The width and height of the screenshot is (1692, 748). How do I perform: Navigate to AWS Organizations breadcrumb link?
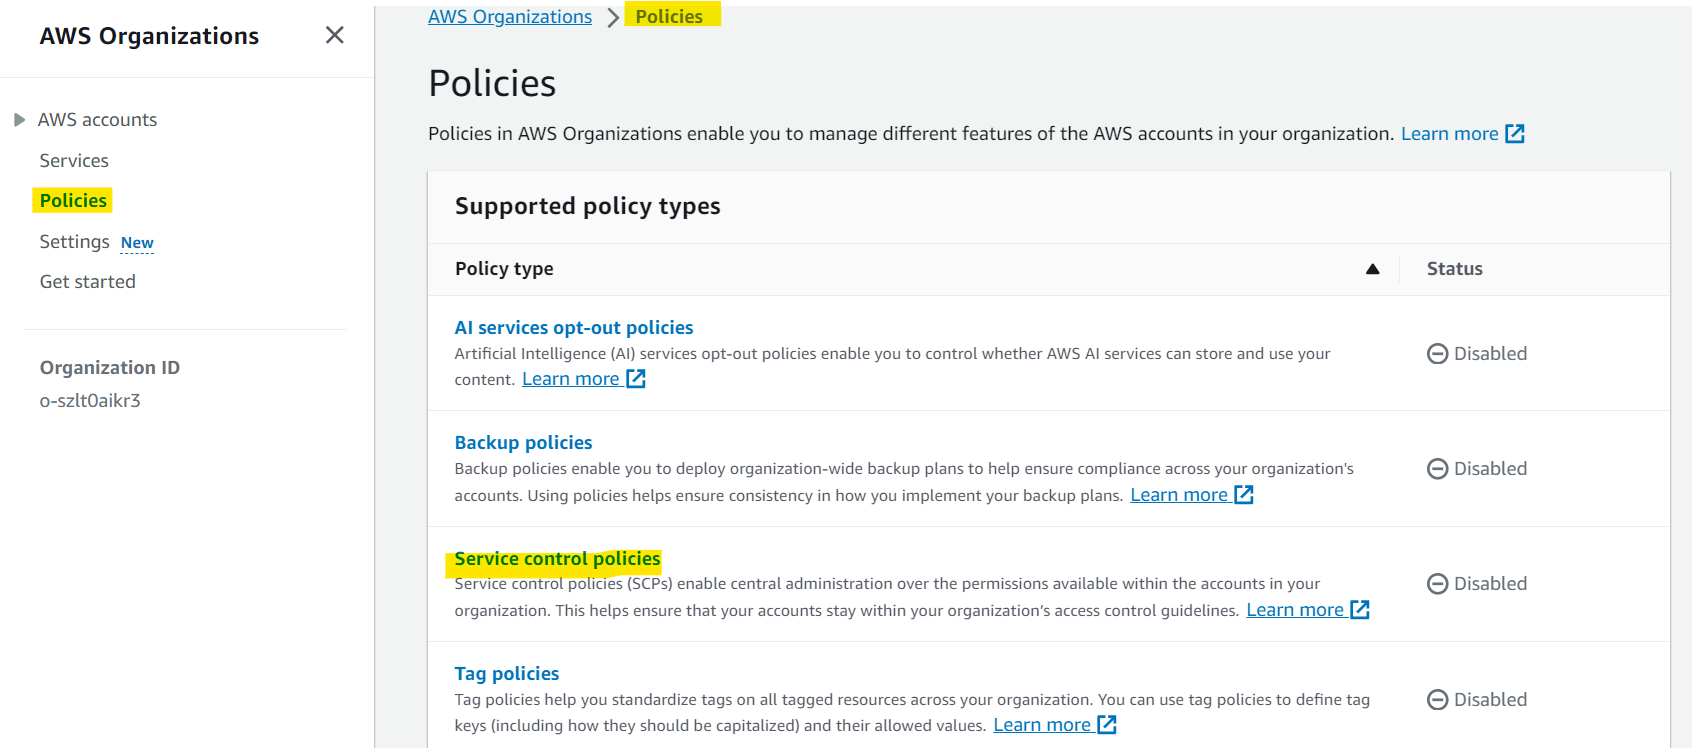tap(510, 17)
